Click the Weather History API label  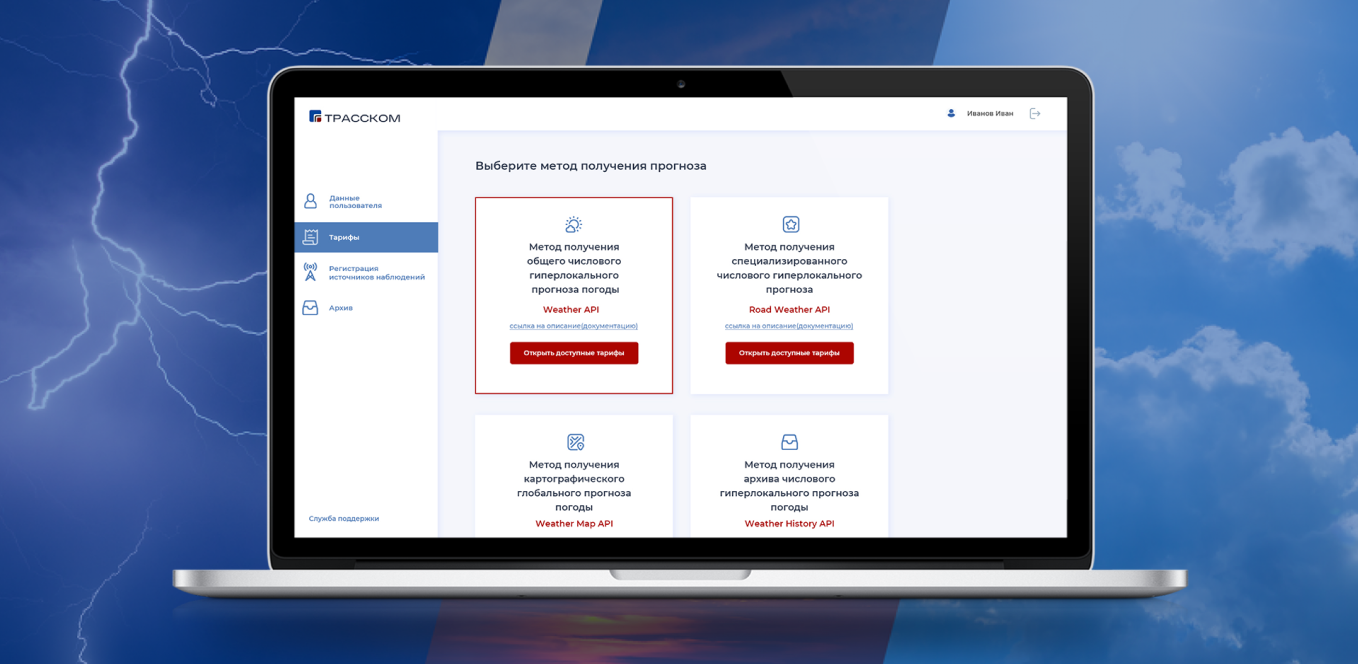tap(789, 524)
